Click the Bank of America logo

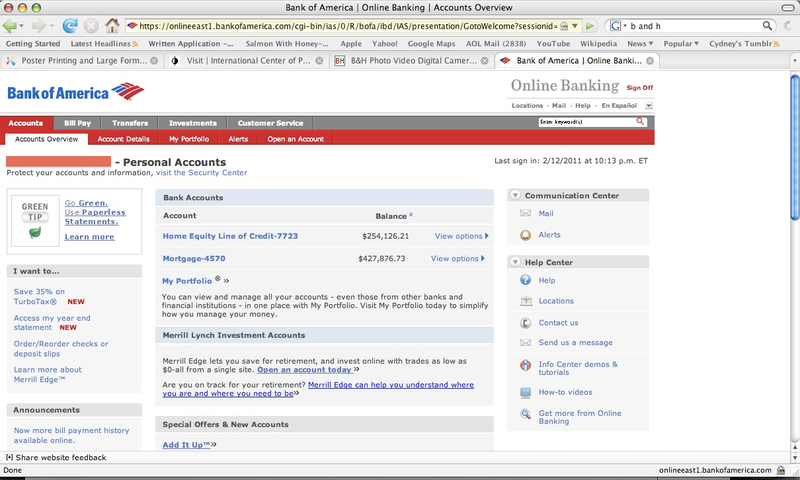[x=76, y=92]
